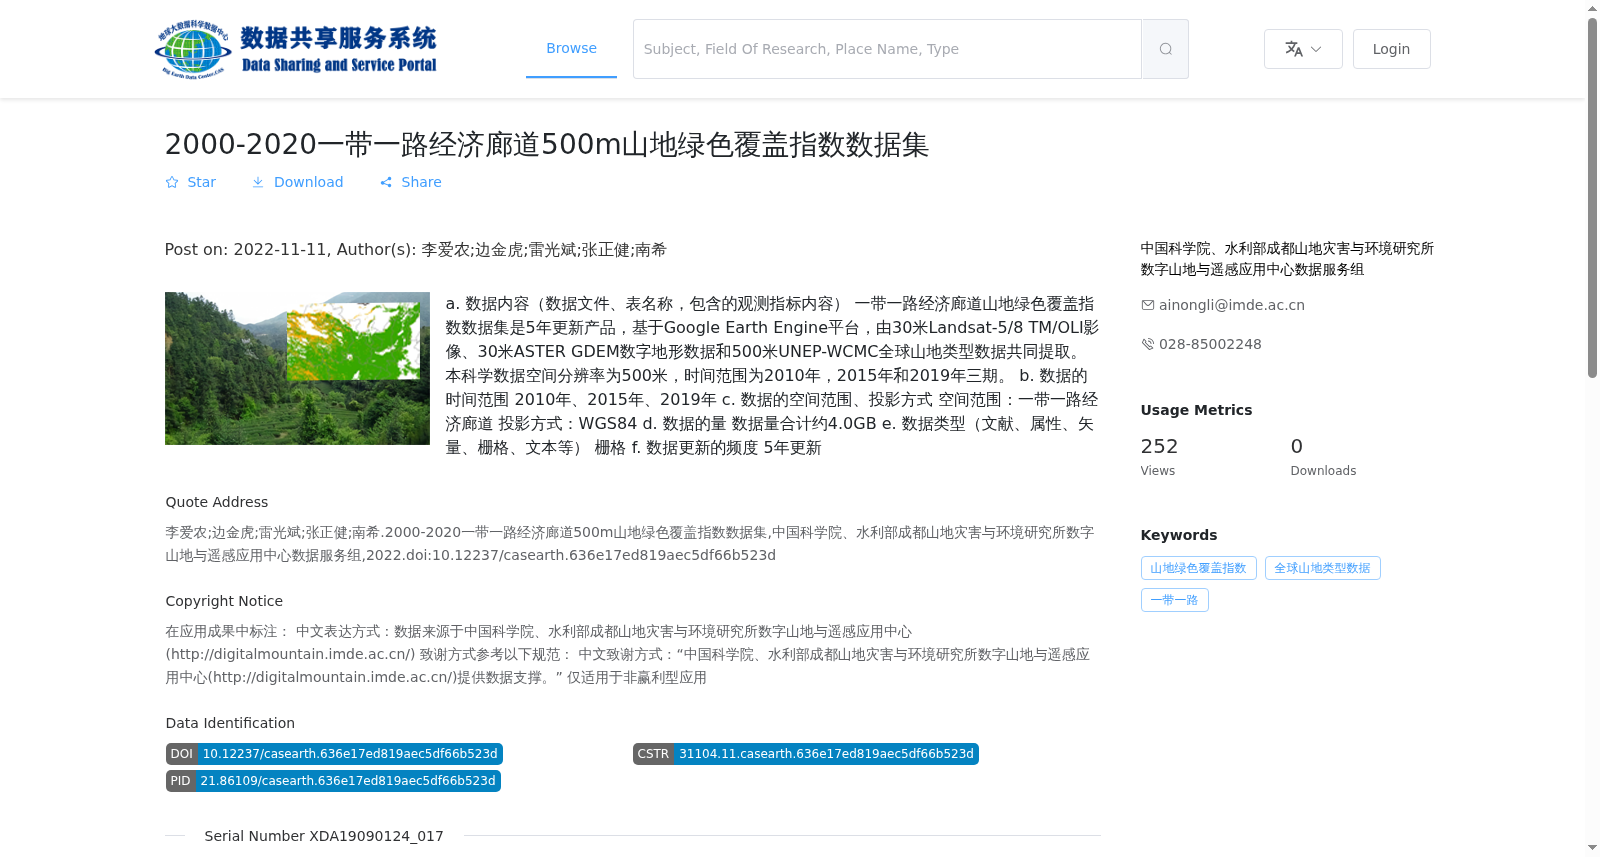This screenshot has height=857, width=1600.
Task: Select keyword tag 全球山地类型数据
Action: click(1322, 568)
